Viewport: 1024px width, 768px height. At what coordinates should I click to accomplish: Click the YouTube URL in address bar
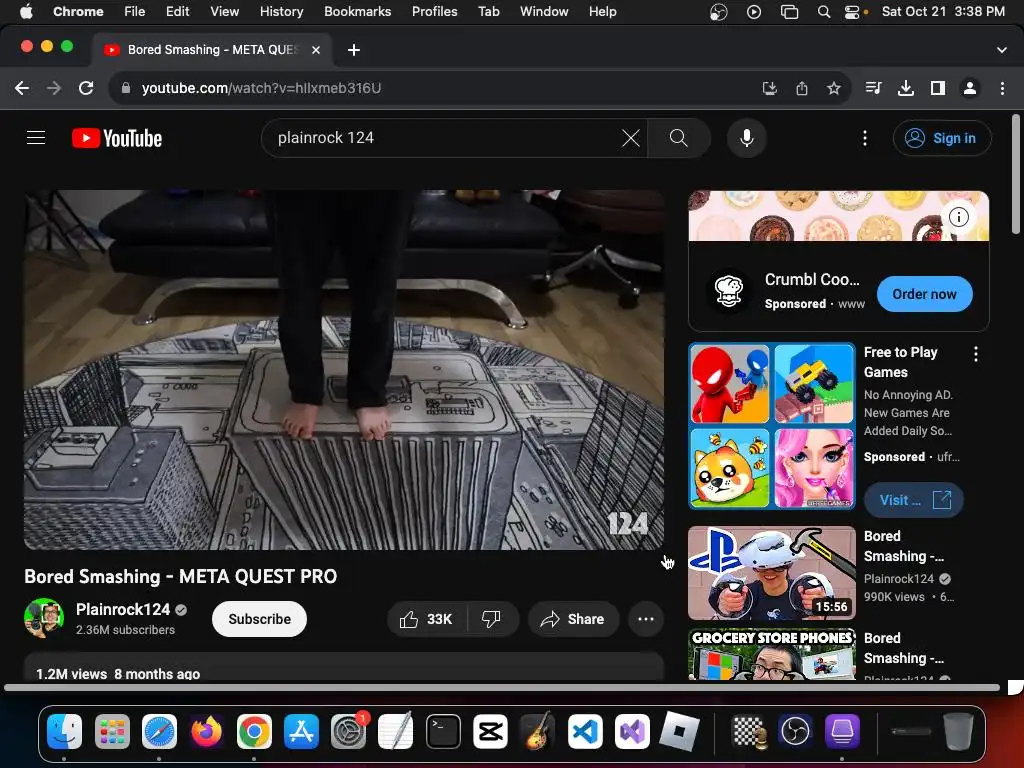click(x=261, y=88)
